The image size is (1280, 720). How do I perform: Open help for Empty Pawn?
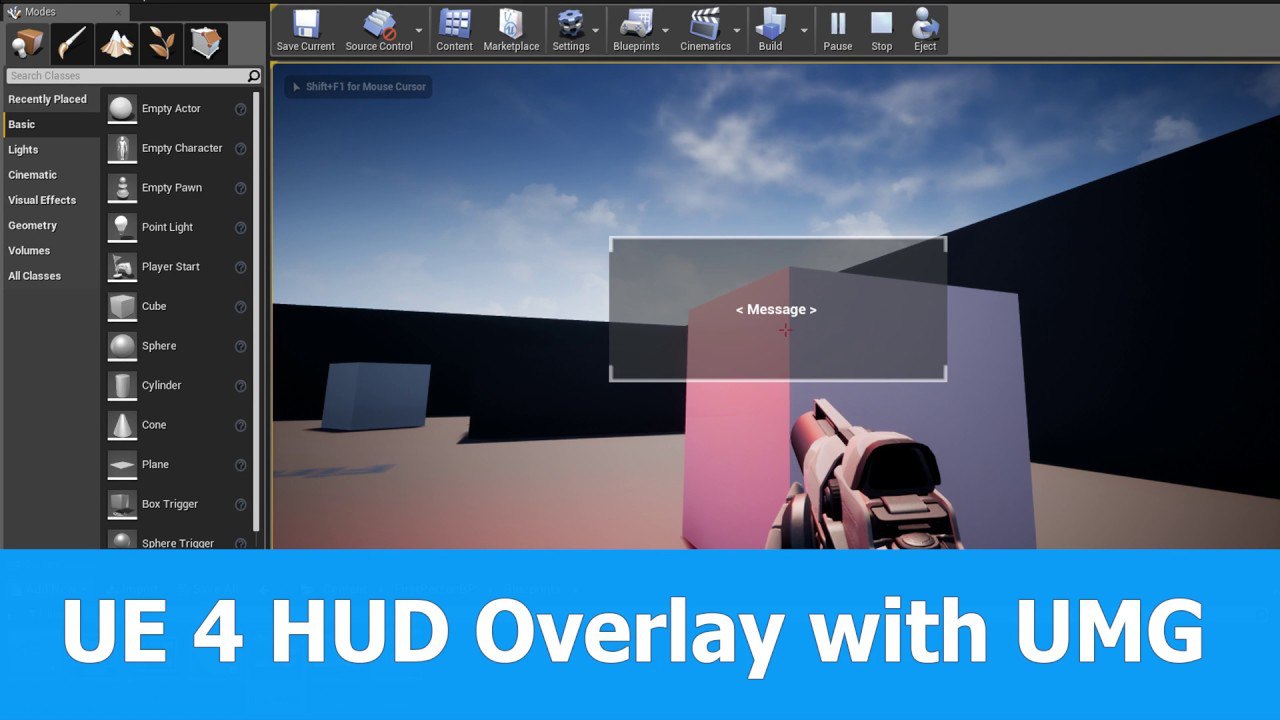(x=240, y=188)
